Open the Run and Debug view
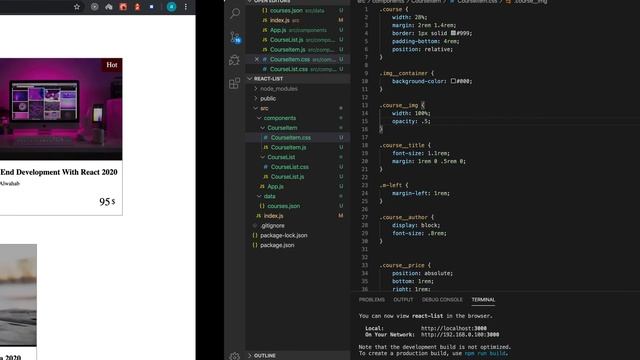 click(234, 60)
